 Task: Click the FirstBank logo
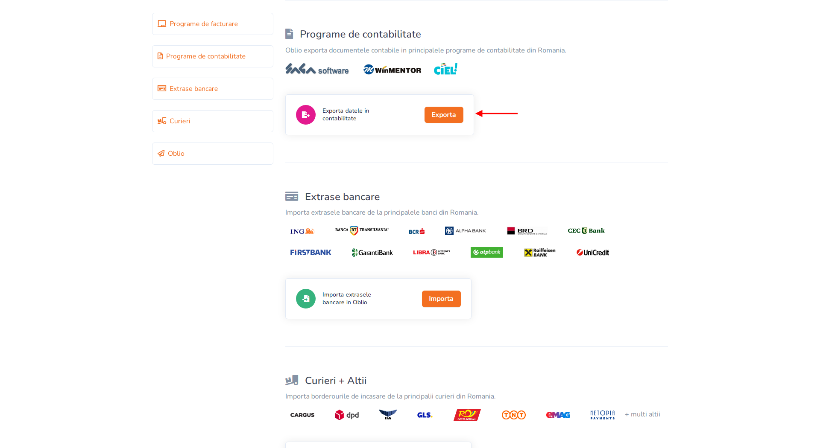311,252
